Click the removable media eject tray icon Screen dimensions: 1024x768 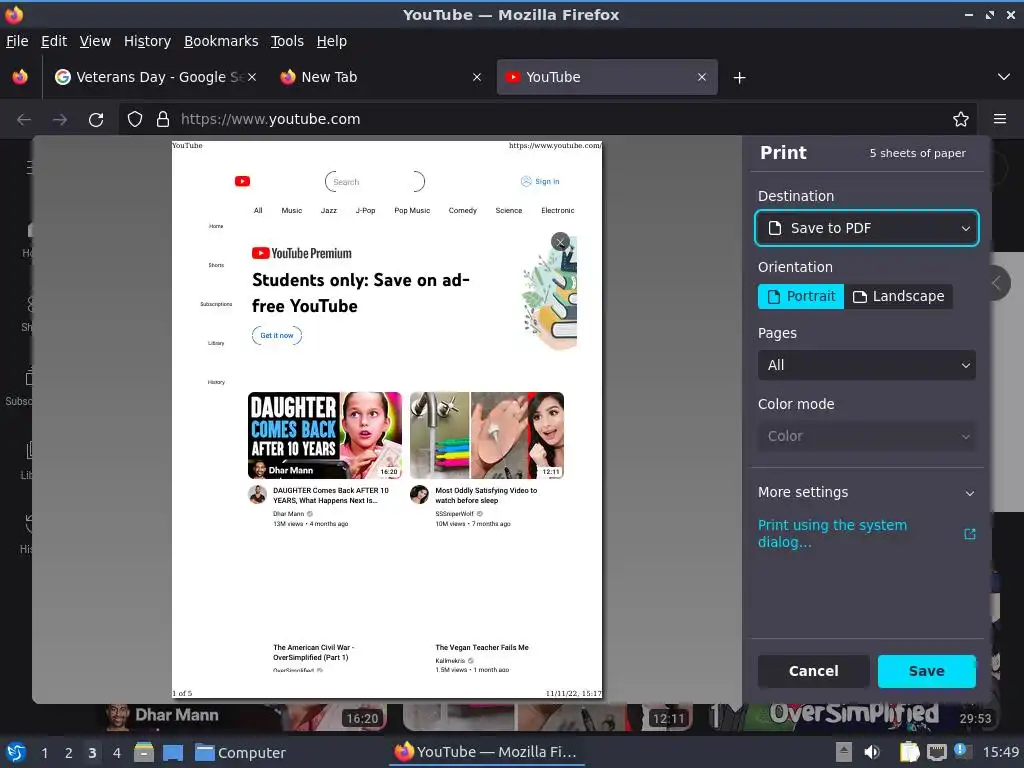pos(844,752)
